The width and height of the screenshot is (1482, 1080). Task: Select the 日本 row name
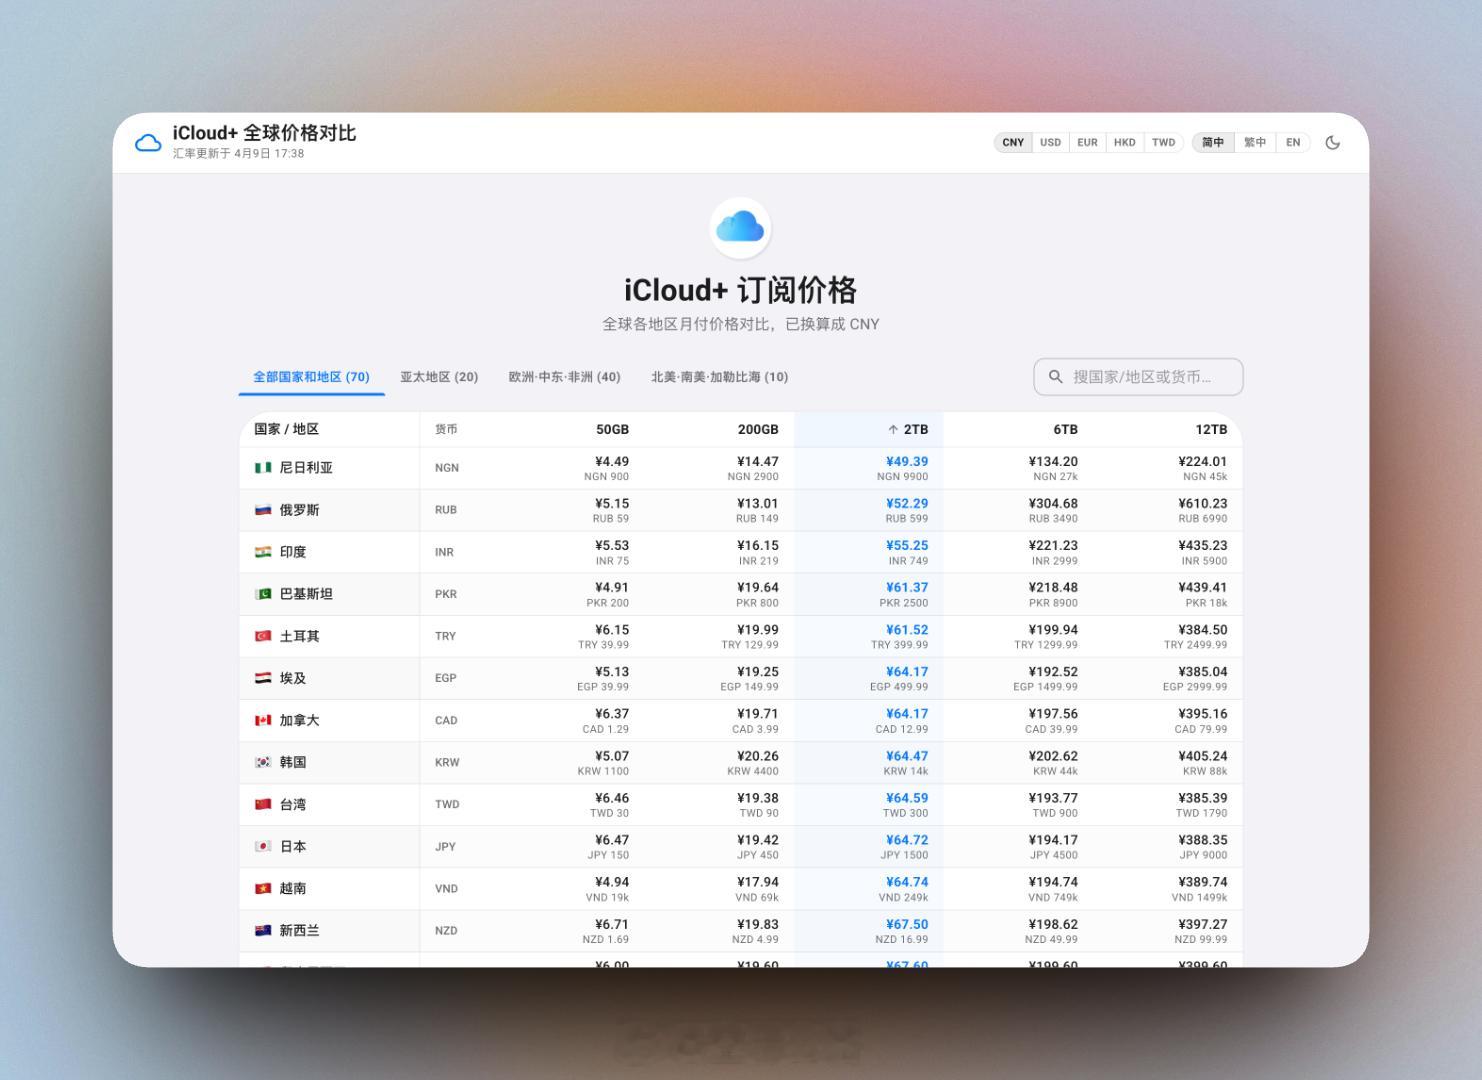293,845
